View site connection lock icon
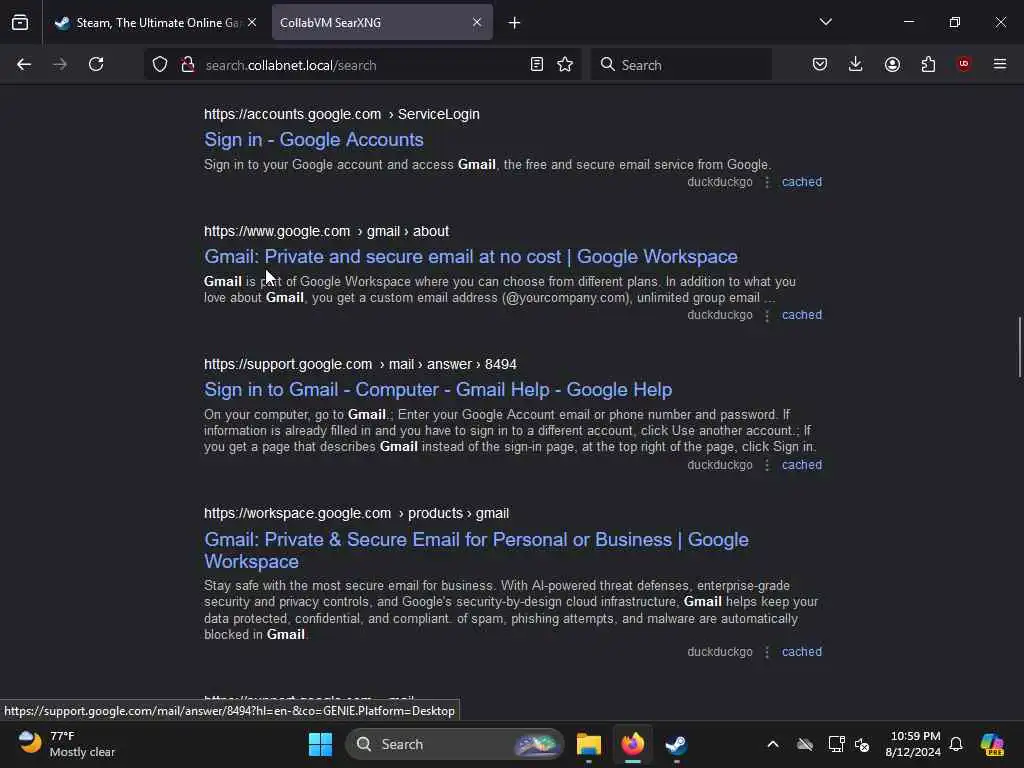The width and height of the screenshot is (1024, 768). click(188, 65)
